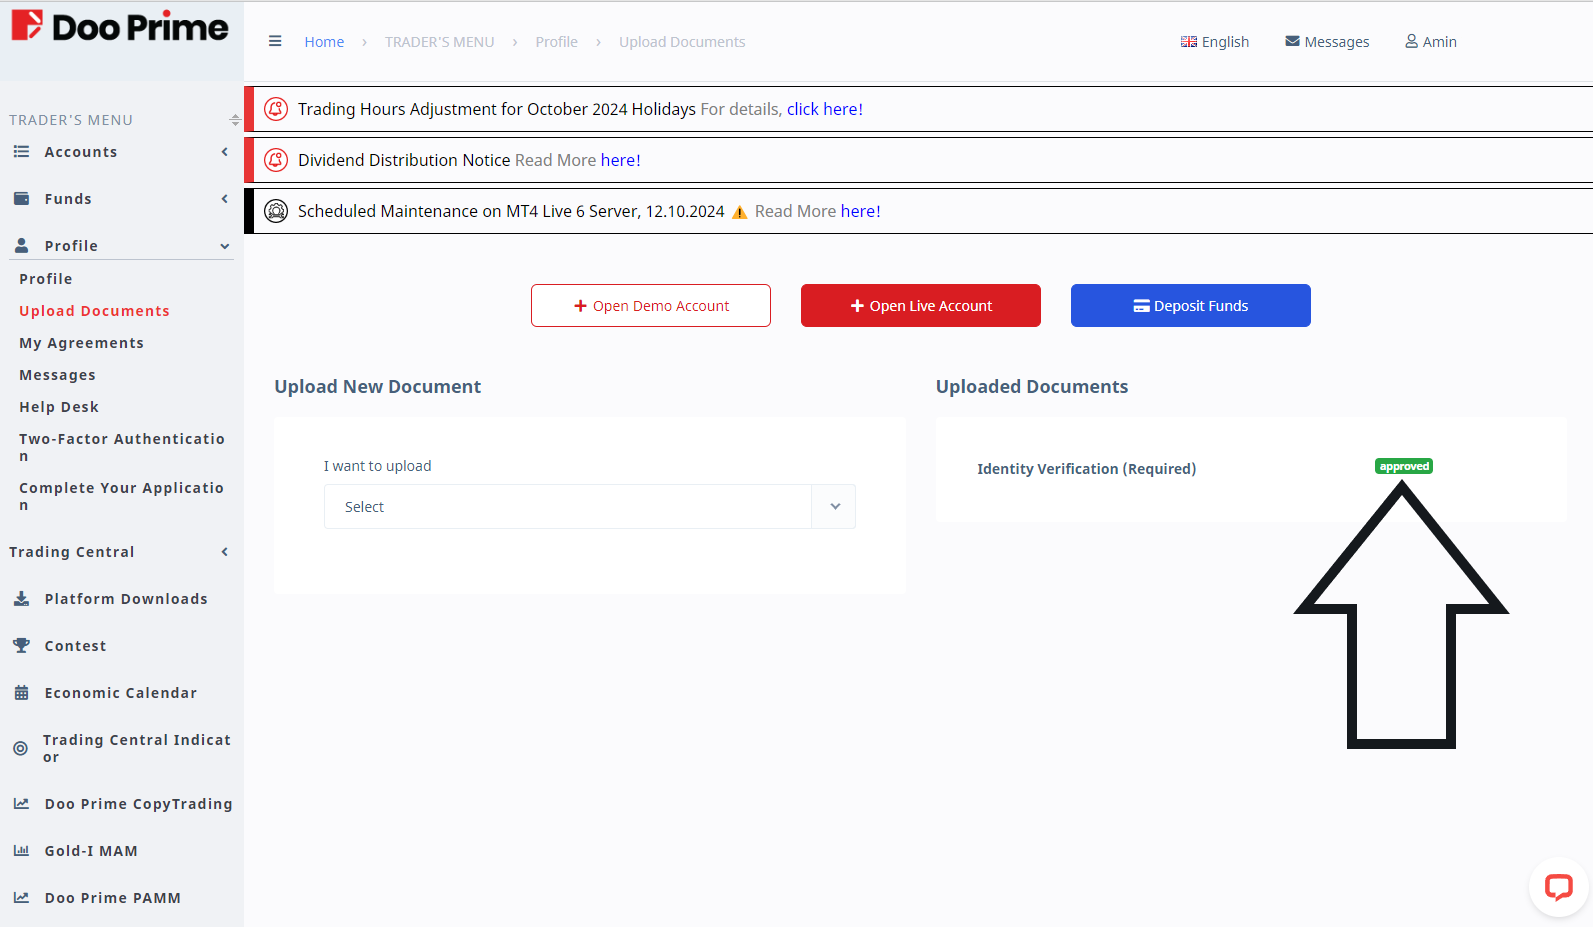Image resolution: width=1593 pixels, height=927 pixels.
Task: Click the Contest menu label
Action: [x=75, y=646]
